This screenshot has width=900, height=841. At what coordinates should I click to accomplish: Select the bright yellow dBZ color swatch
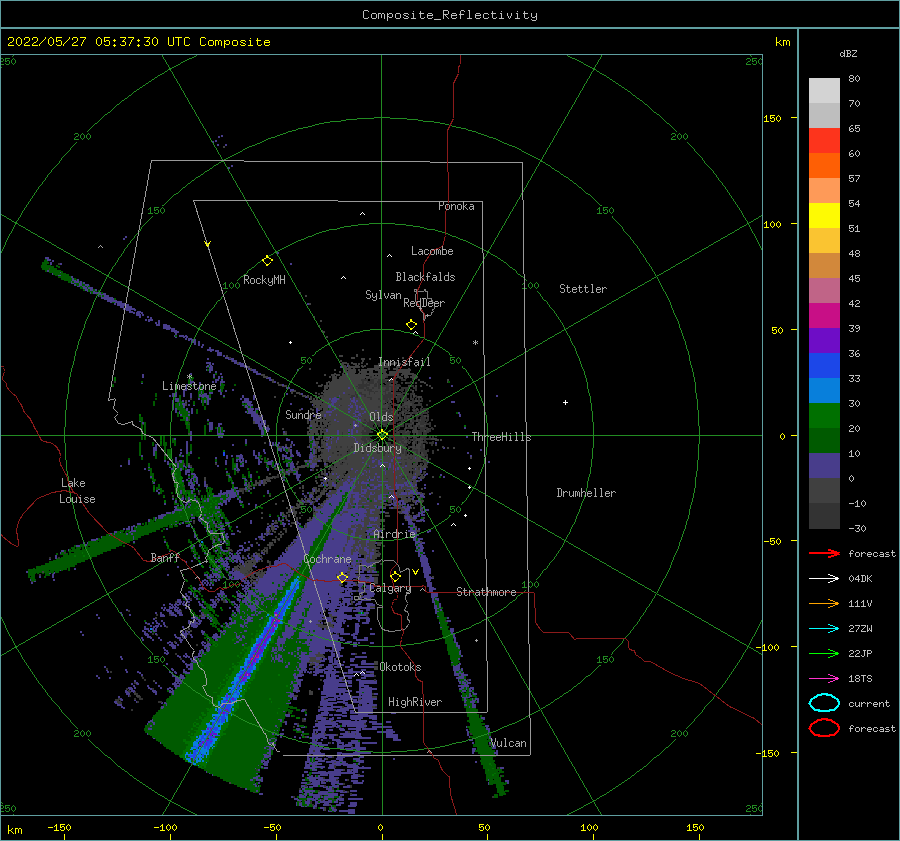pyautogui.click(x=824, y=216)
